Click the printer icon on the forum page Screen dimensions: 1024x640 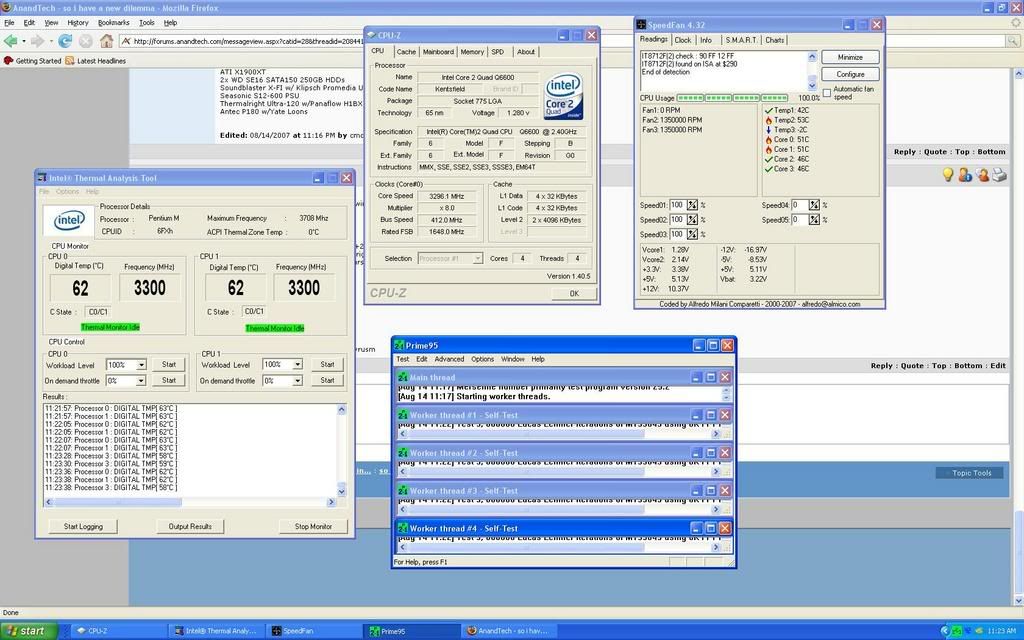[x=999, y=174]
